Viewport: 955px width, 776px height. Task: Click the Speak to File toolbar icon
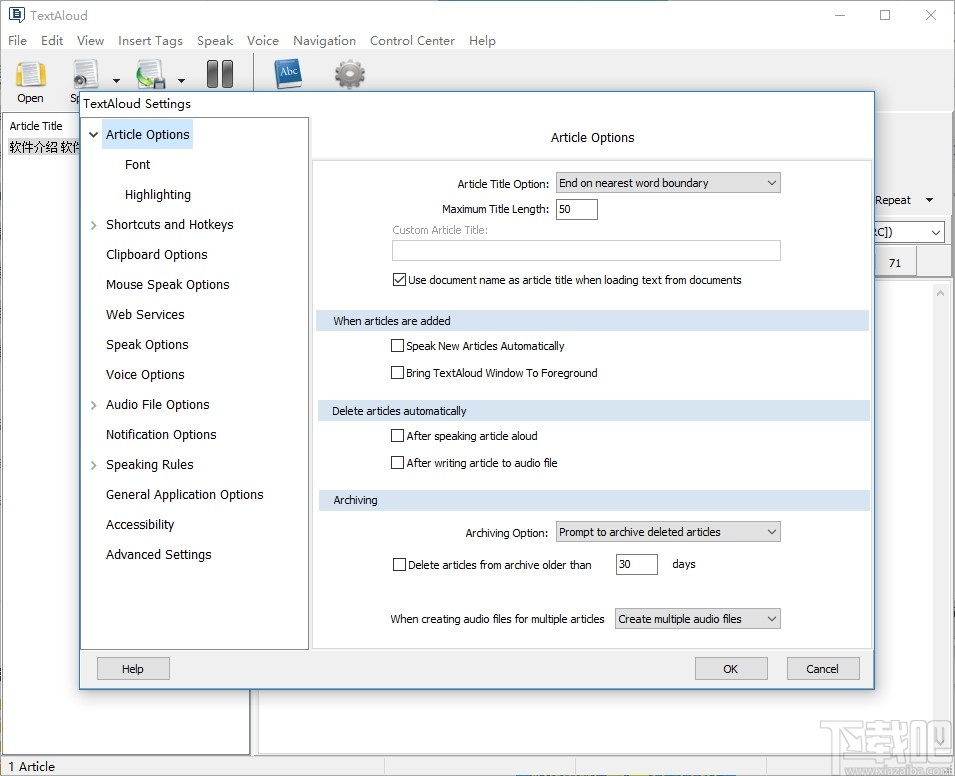click(x=150, y=74)
